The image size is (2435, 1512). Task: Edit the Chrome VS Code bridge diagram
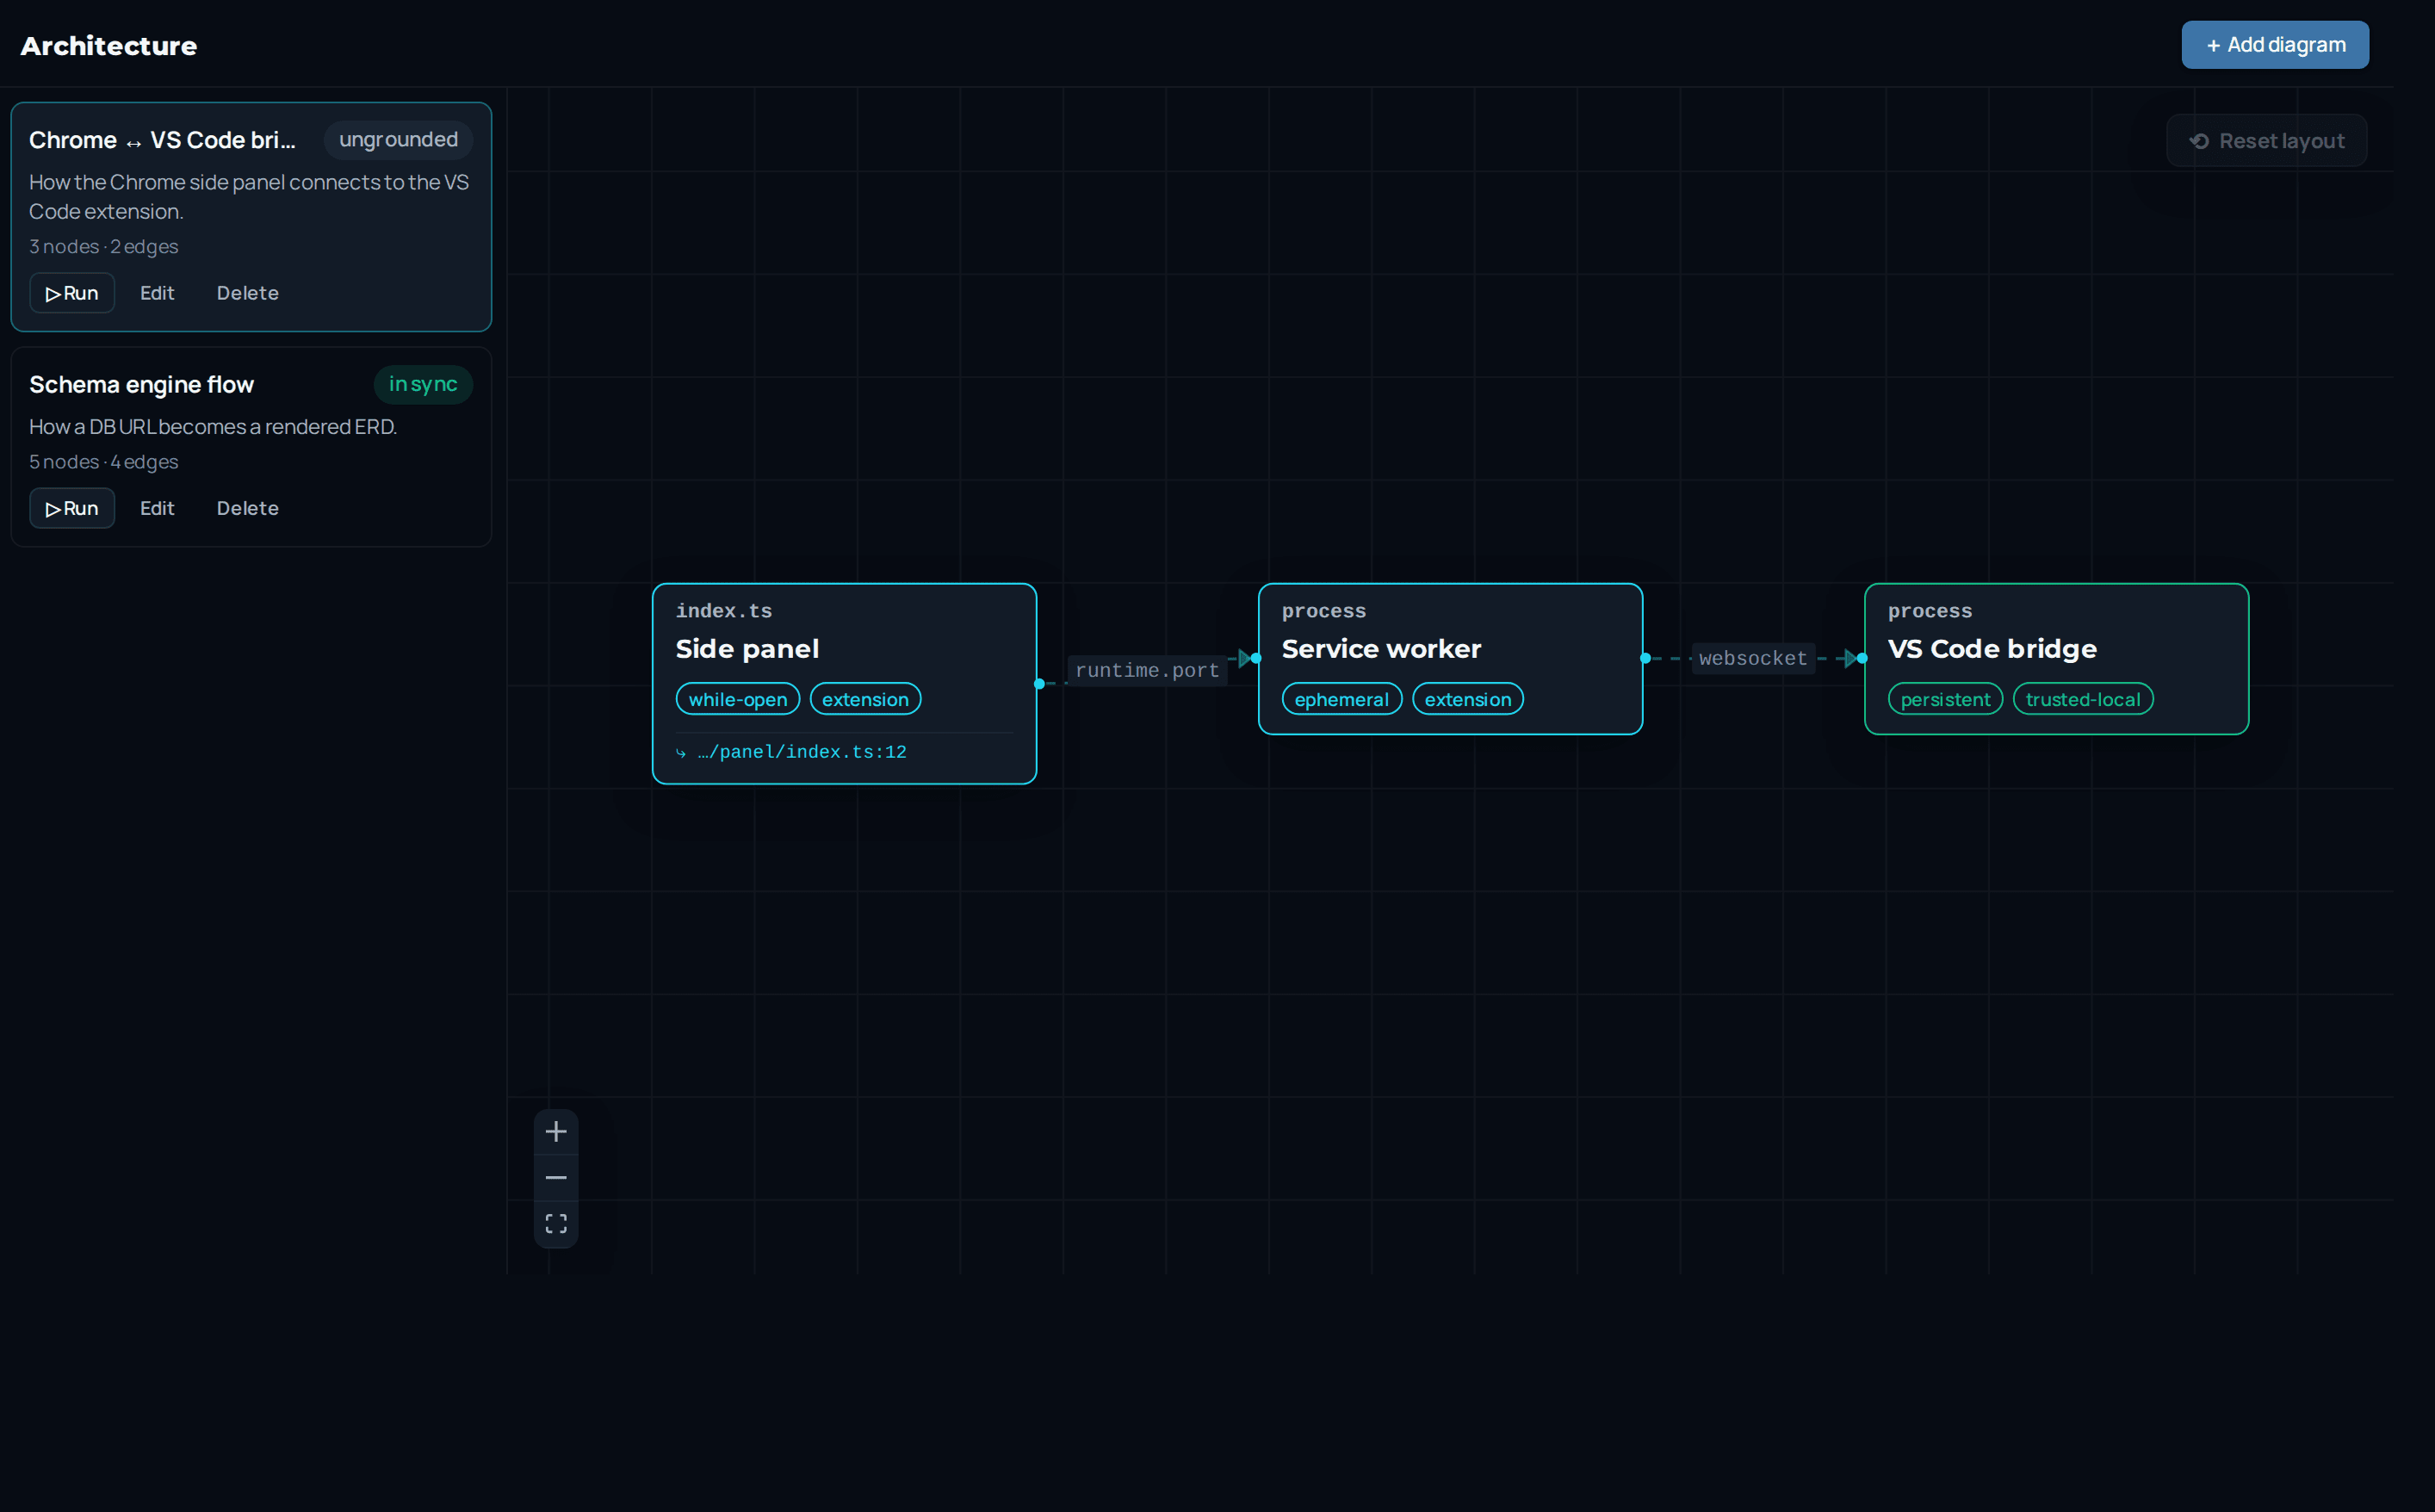(x=157, y=293)
